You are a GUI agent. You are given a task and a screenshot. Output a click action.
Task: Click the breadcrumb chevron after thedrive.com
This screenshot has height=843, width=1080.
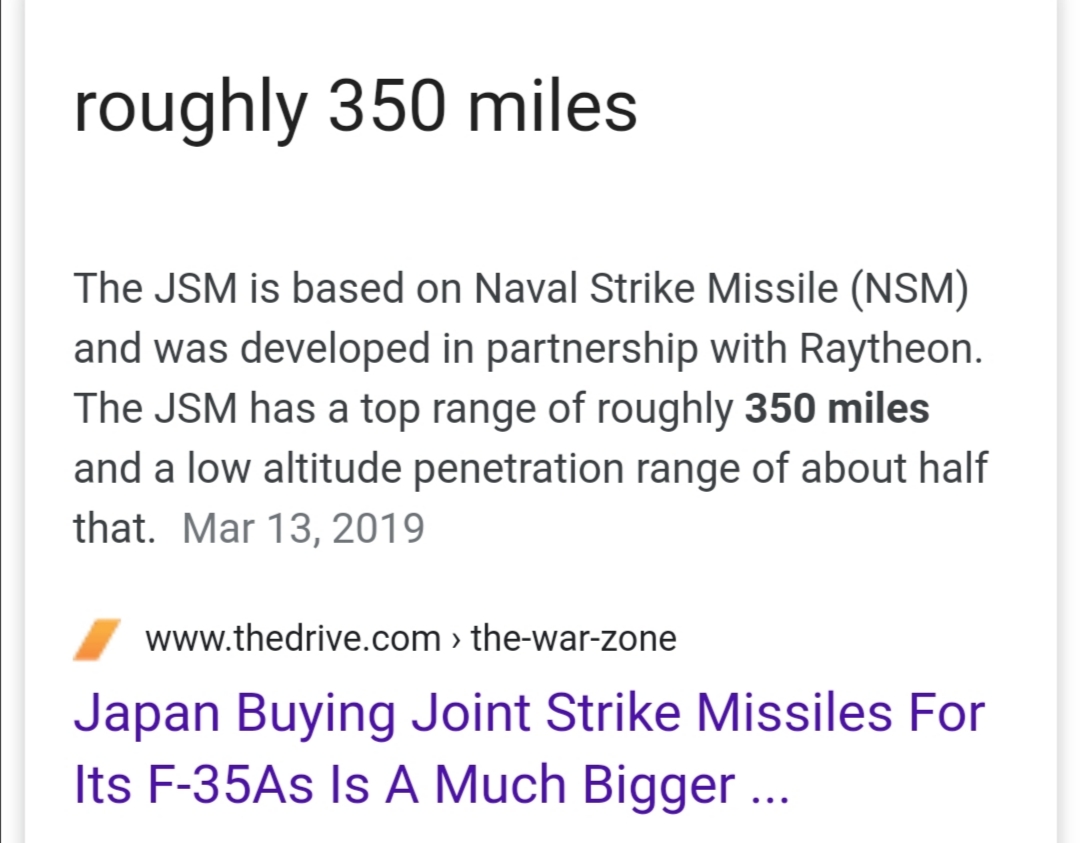[456, 638]
